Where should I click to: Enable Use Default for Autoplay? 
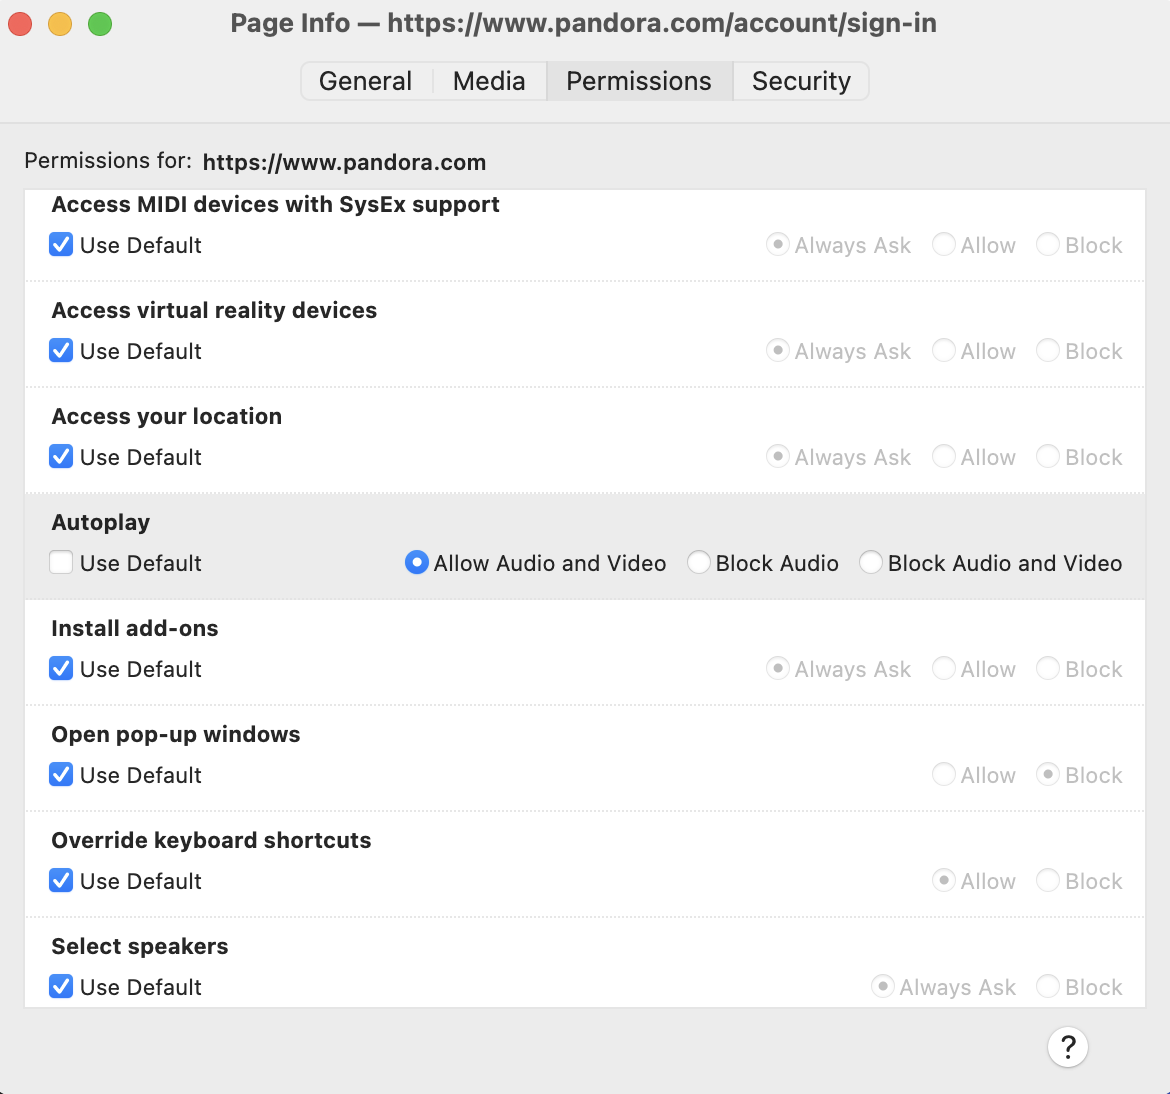pyautogui.click(x=62, y=563)
